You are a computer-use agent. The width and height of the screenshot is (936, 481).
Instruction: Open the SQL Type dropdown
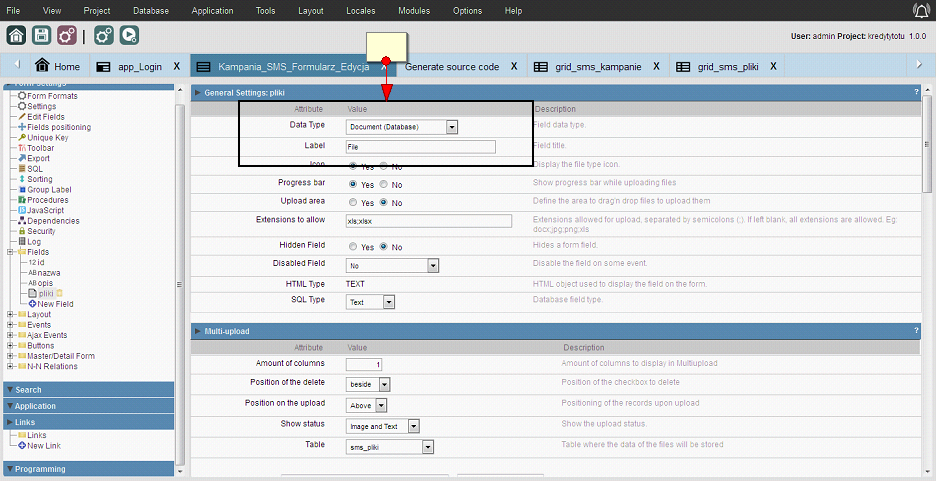coord(370,303)
